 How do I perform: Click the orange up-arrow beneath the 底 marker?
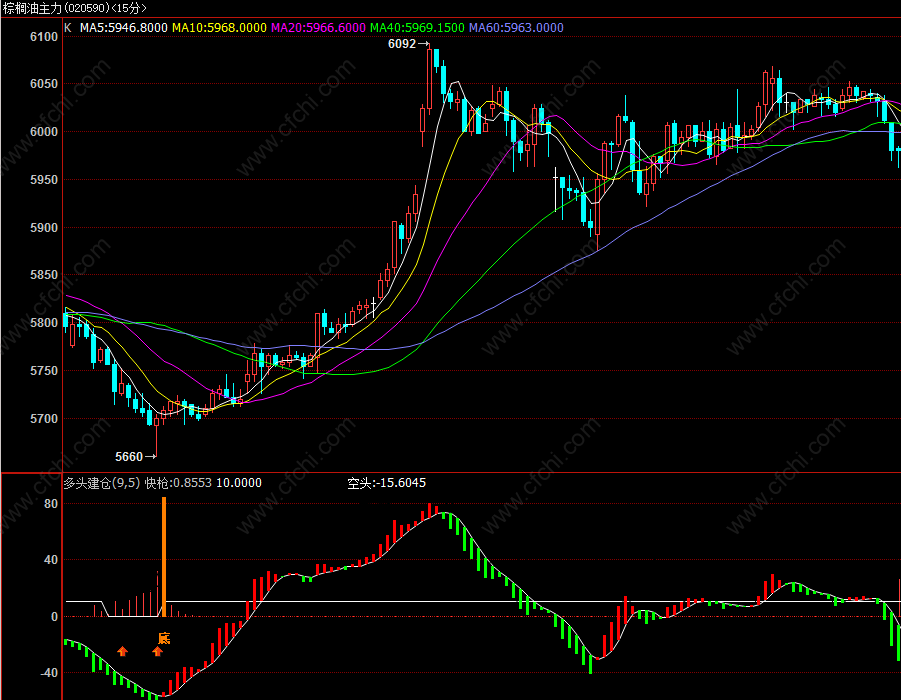tap(157, 651)
